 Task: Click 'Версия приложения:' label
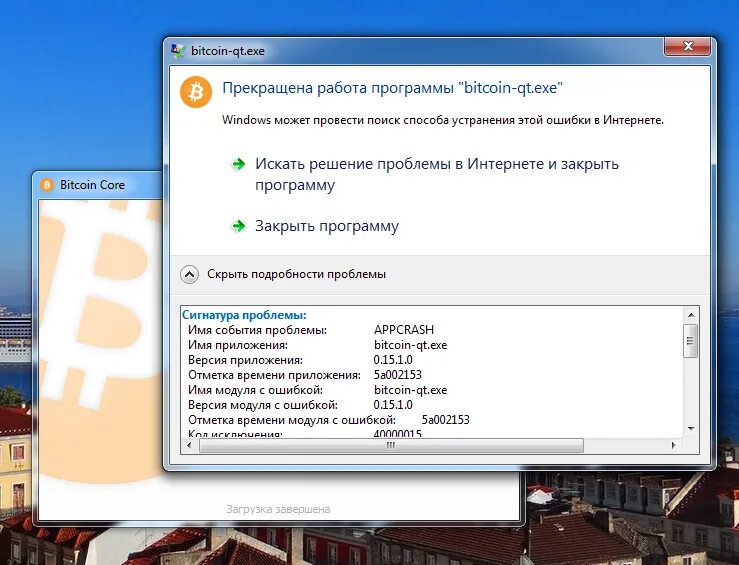point(245,360)
